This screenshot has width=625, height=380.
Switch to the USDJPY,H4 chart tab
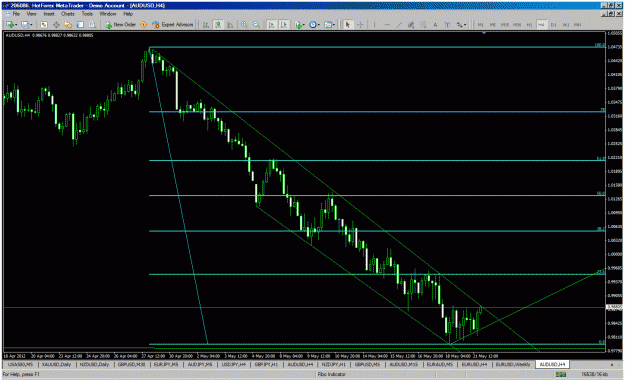coord(234,364)
